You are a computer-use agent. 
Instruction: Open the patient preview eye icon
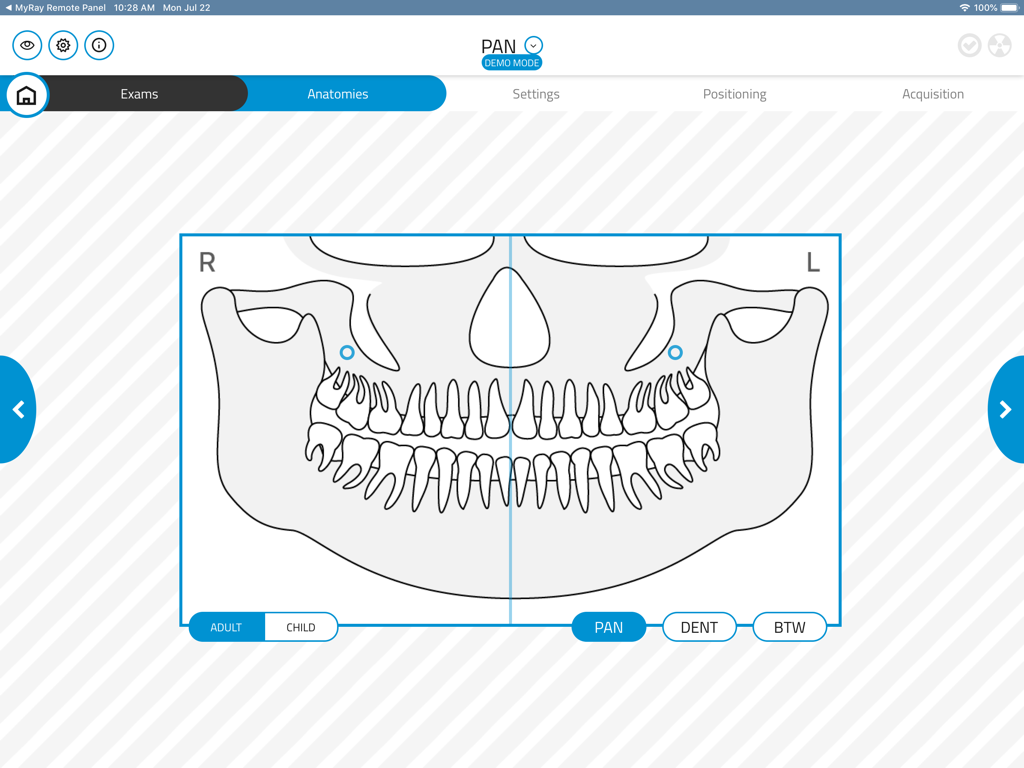[26, 45]
